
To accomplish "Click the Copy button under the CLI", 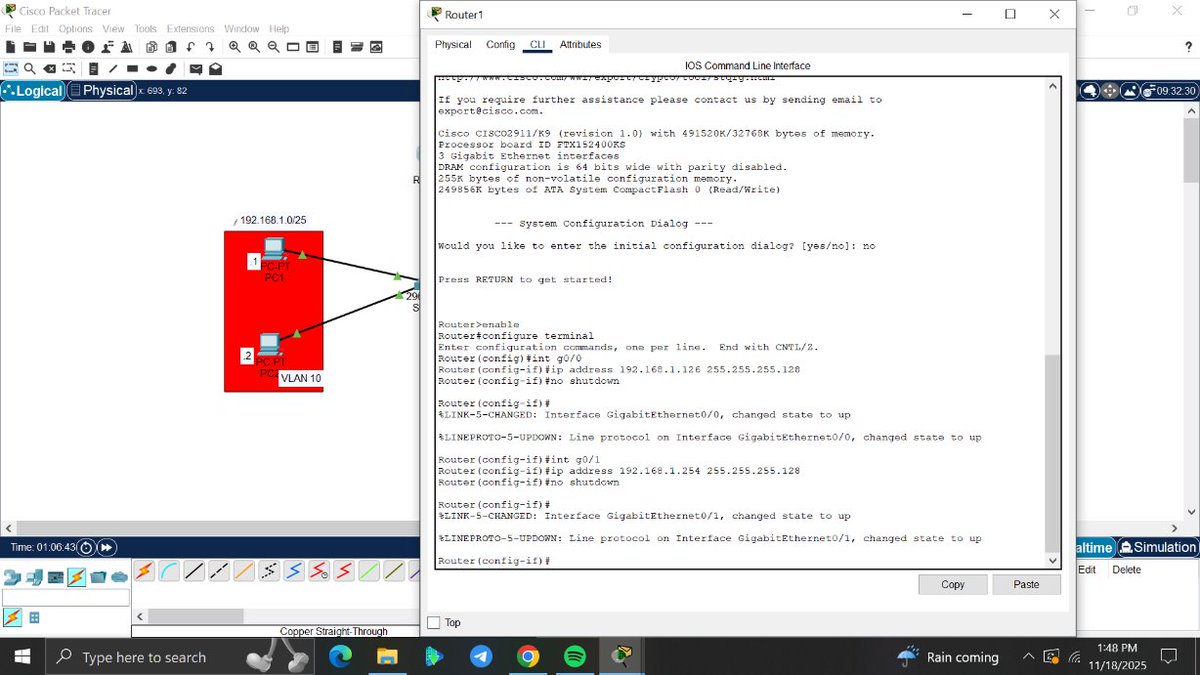I will [x=953, y=584].
